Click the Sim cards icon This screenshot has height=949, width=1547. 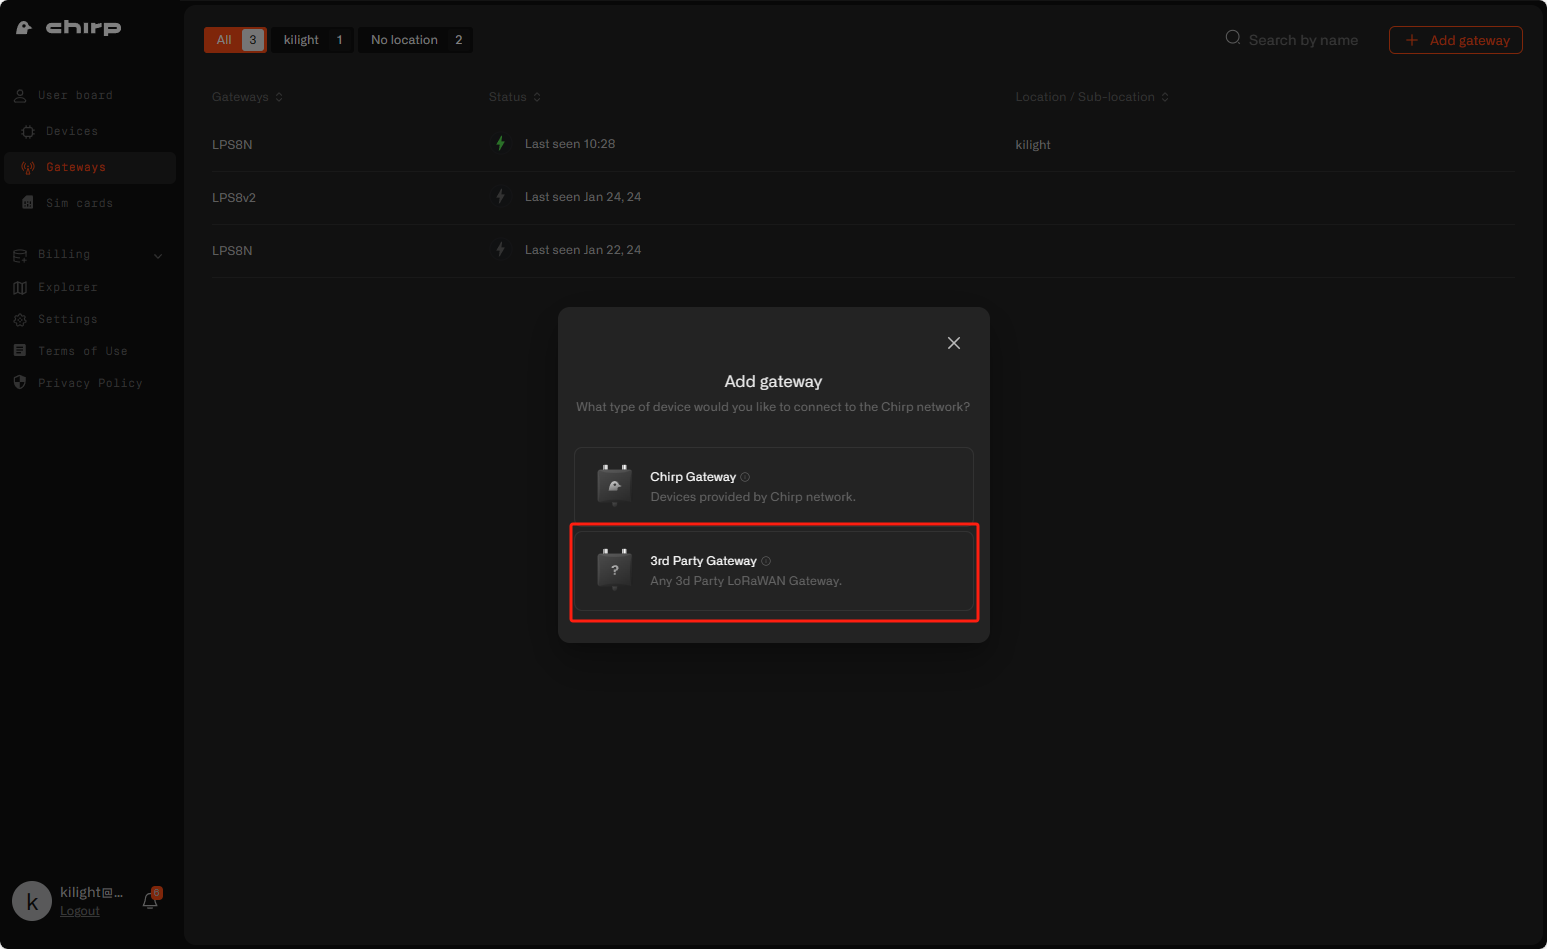[x=28, y=203]
